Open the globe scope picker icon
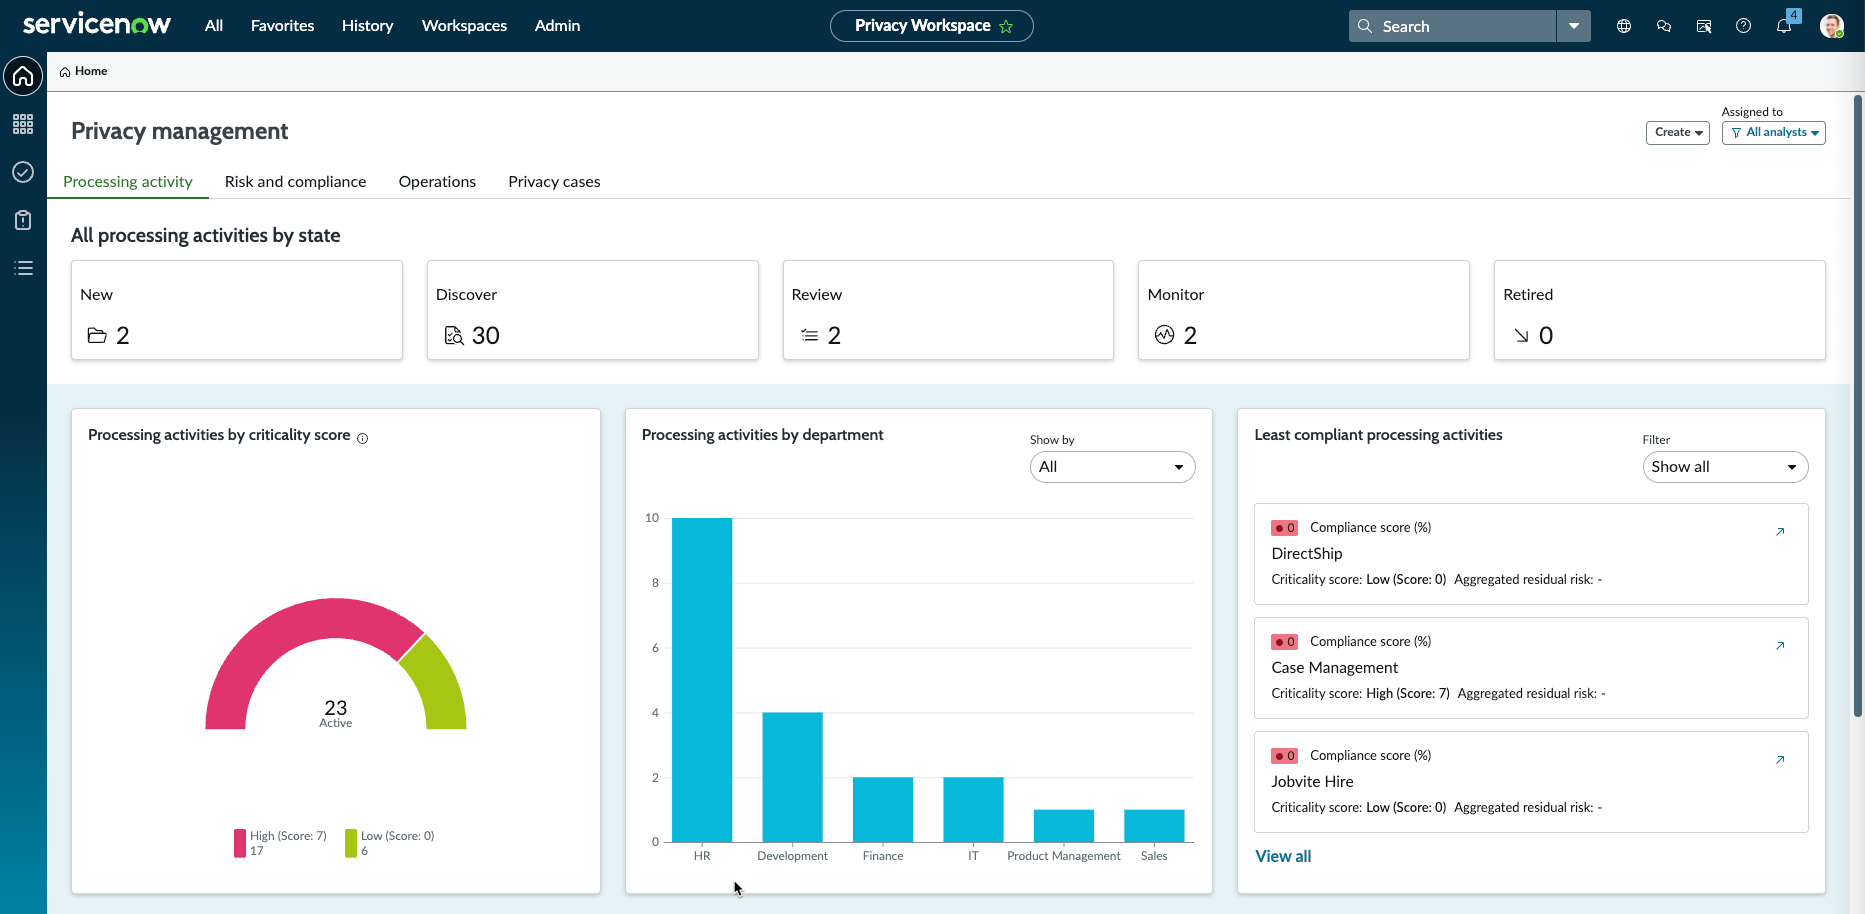 [x=1624, y=26]
